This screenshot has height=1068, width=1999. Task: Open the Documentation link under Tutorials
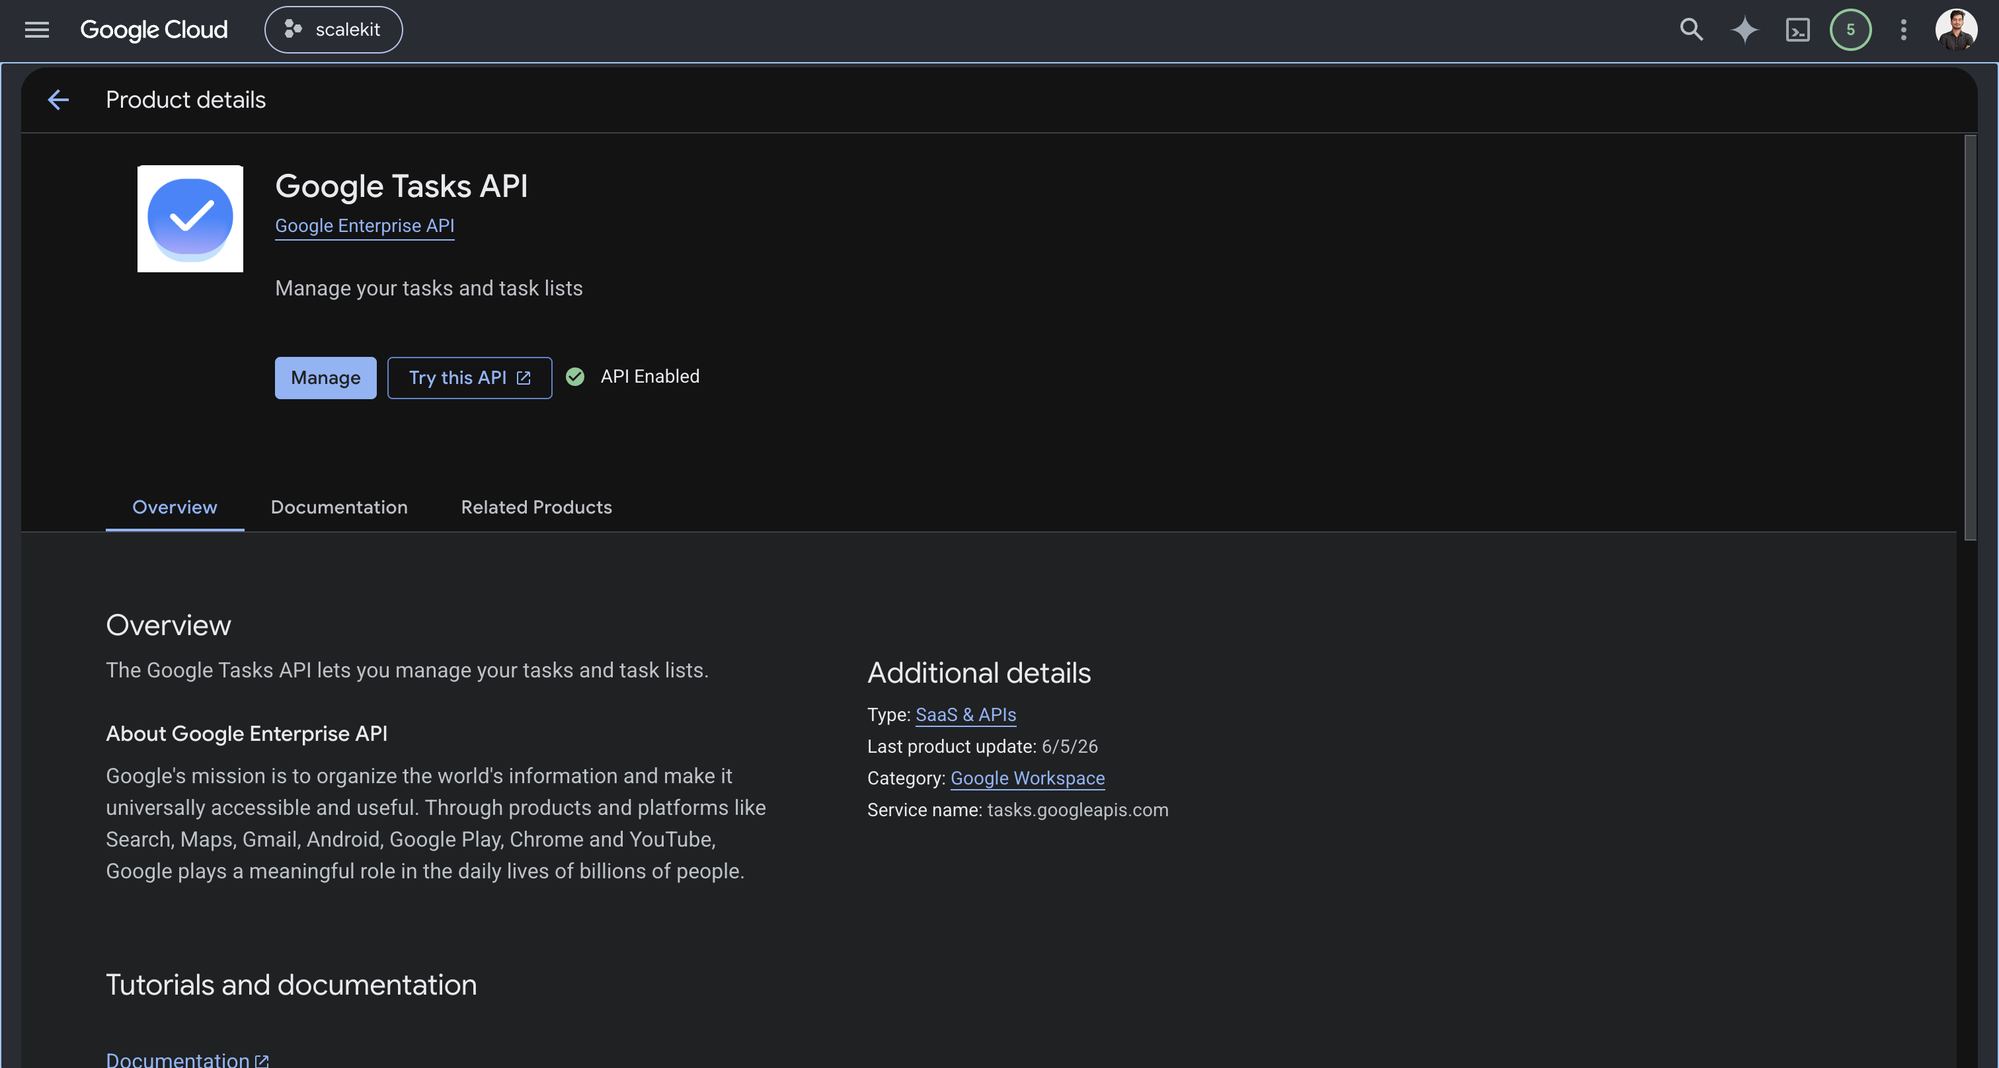187,1059
